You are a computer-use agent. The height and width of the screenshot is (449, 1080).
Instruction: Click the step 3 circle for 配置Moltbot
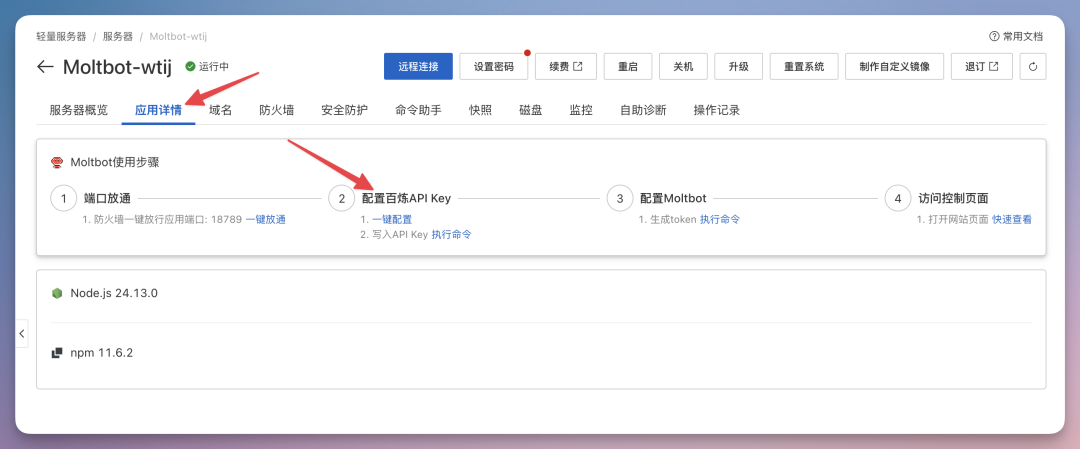pyautogui.click(x=620, y=198)
